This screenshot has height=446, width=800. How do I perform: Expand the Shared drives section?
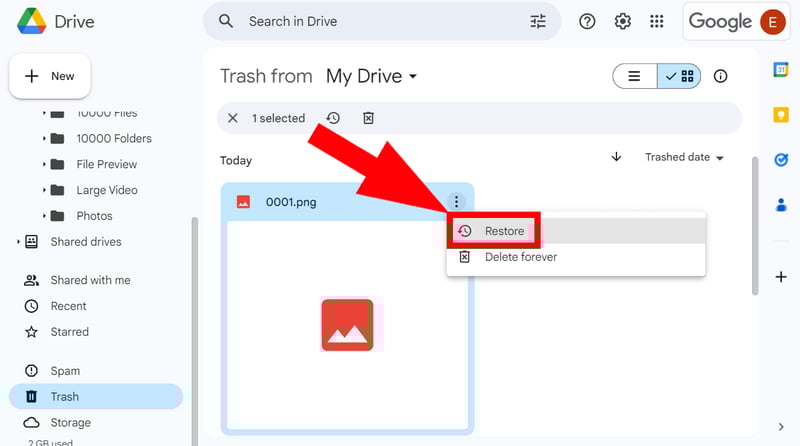tap(18, 241)
